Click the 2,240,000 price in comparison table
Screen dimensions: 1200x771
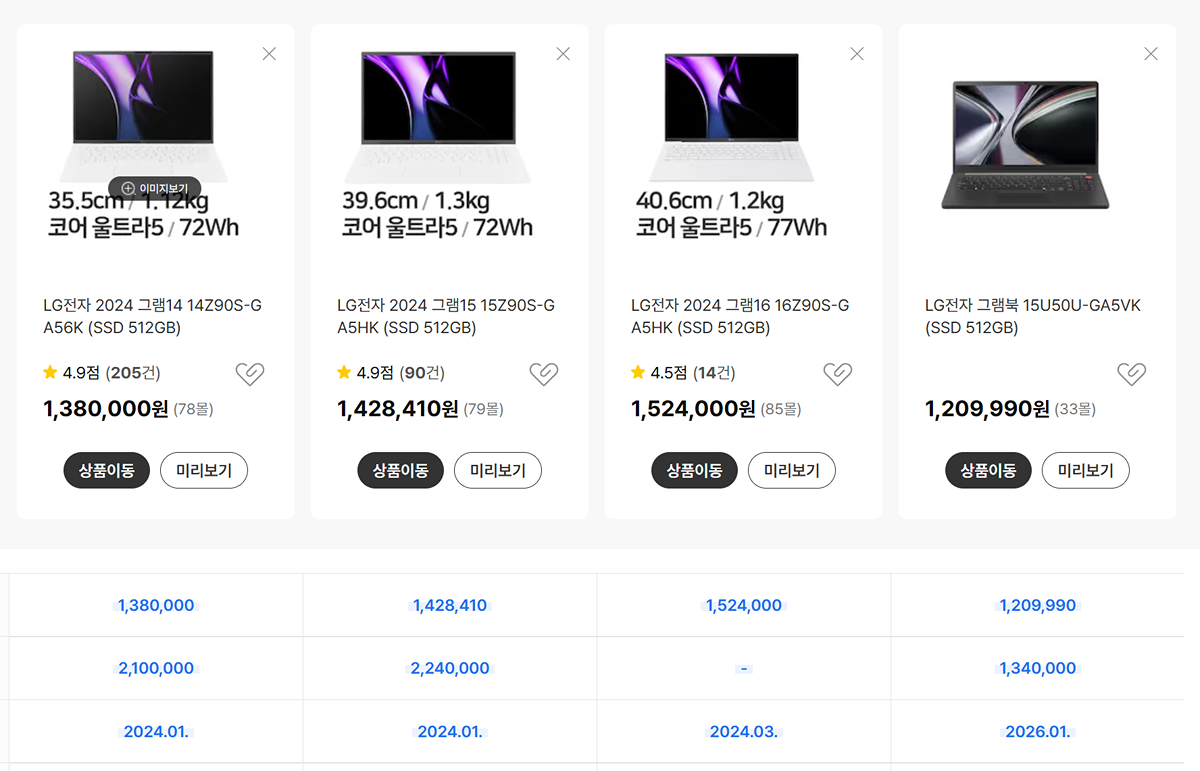click(x=450, y=668)
